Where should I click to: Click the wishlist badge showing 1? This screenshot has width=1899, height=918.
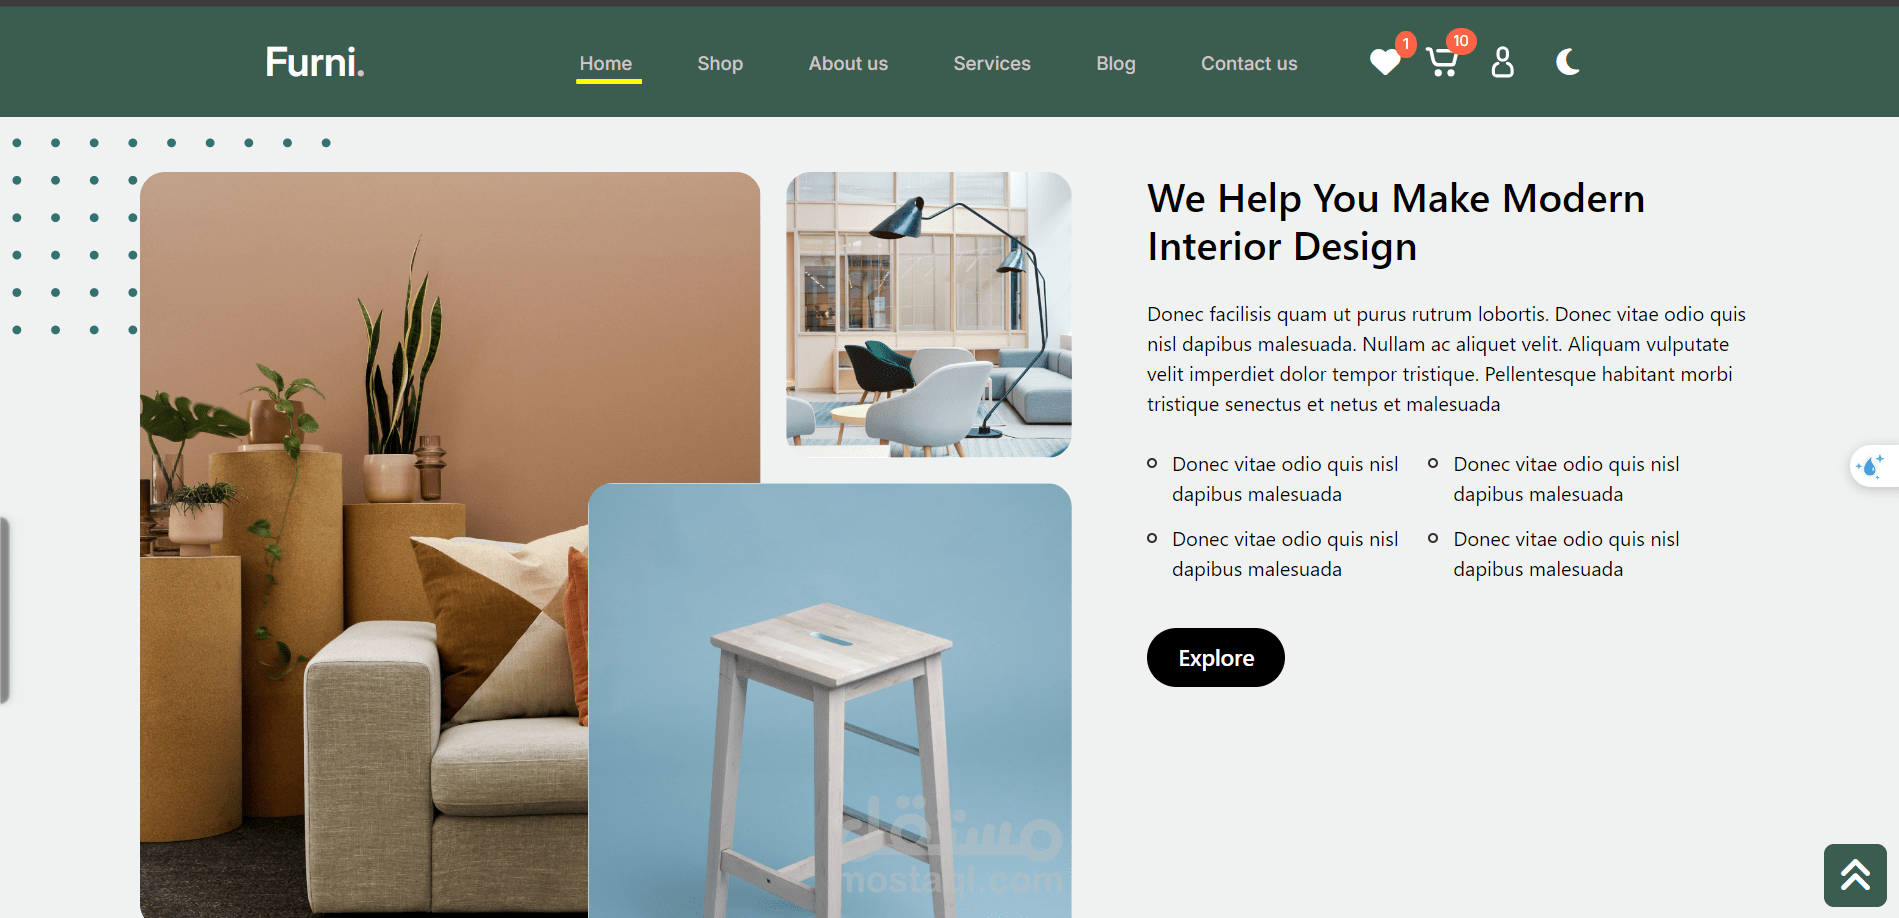point(1405,44)
